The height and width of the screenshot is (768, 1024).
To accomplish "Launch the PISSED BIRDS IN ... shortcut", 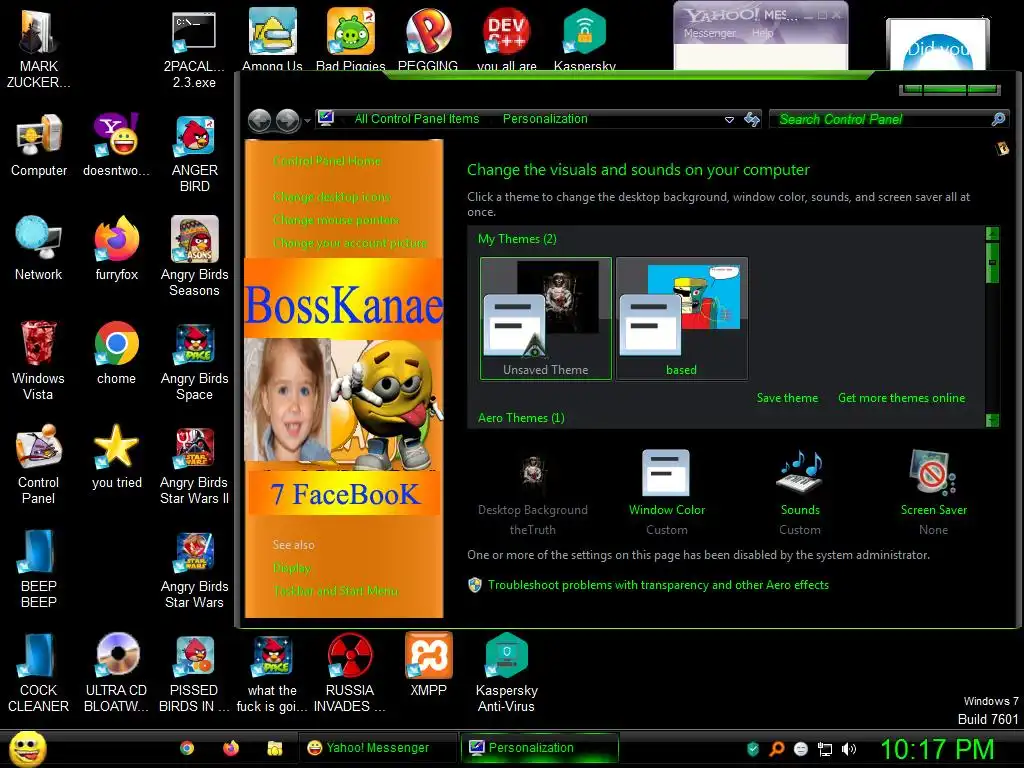I will 195,672.
